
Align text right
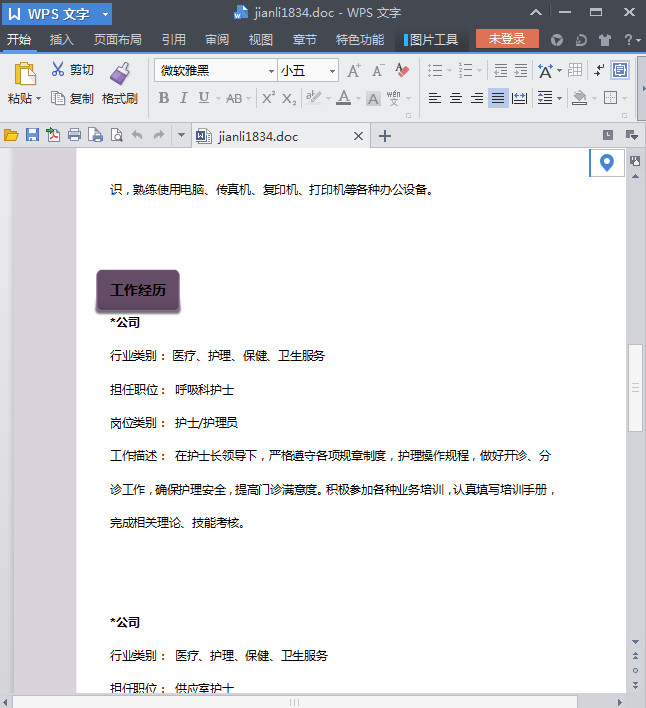pyautogui.click(x=477, y=98)
